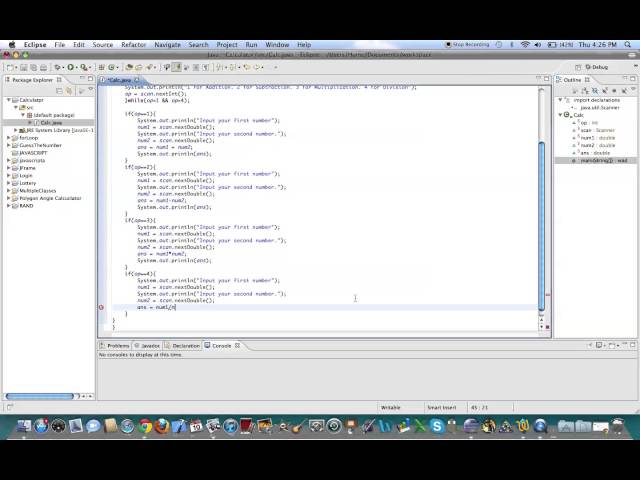Start debugging with the Debug bug icon
The height and width of the screenshot is (480, 640).
[x=58, y=67]
